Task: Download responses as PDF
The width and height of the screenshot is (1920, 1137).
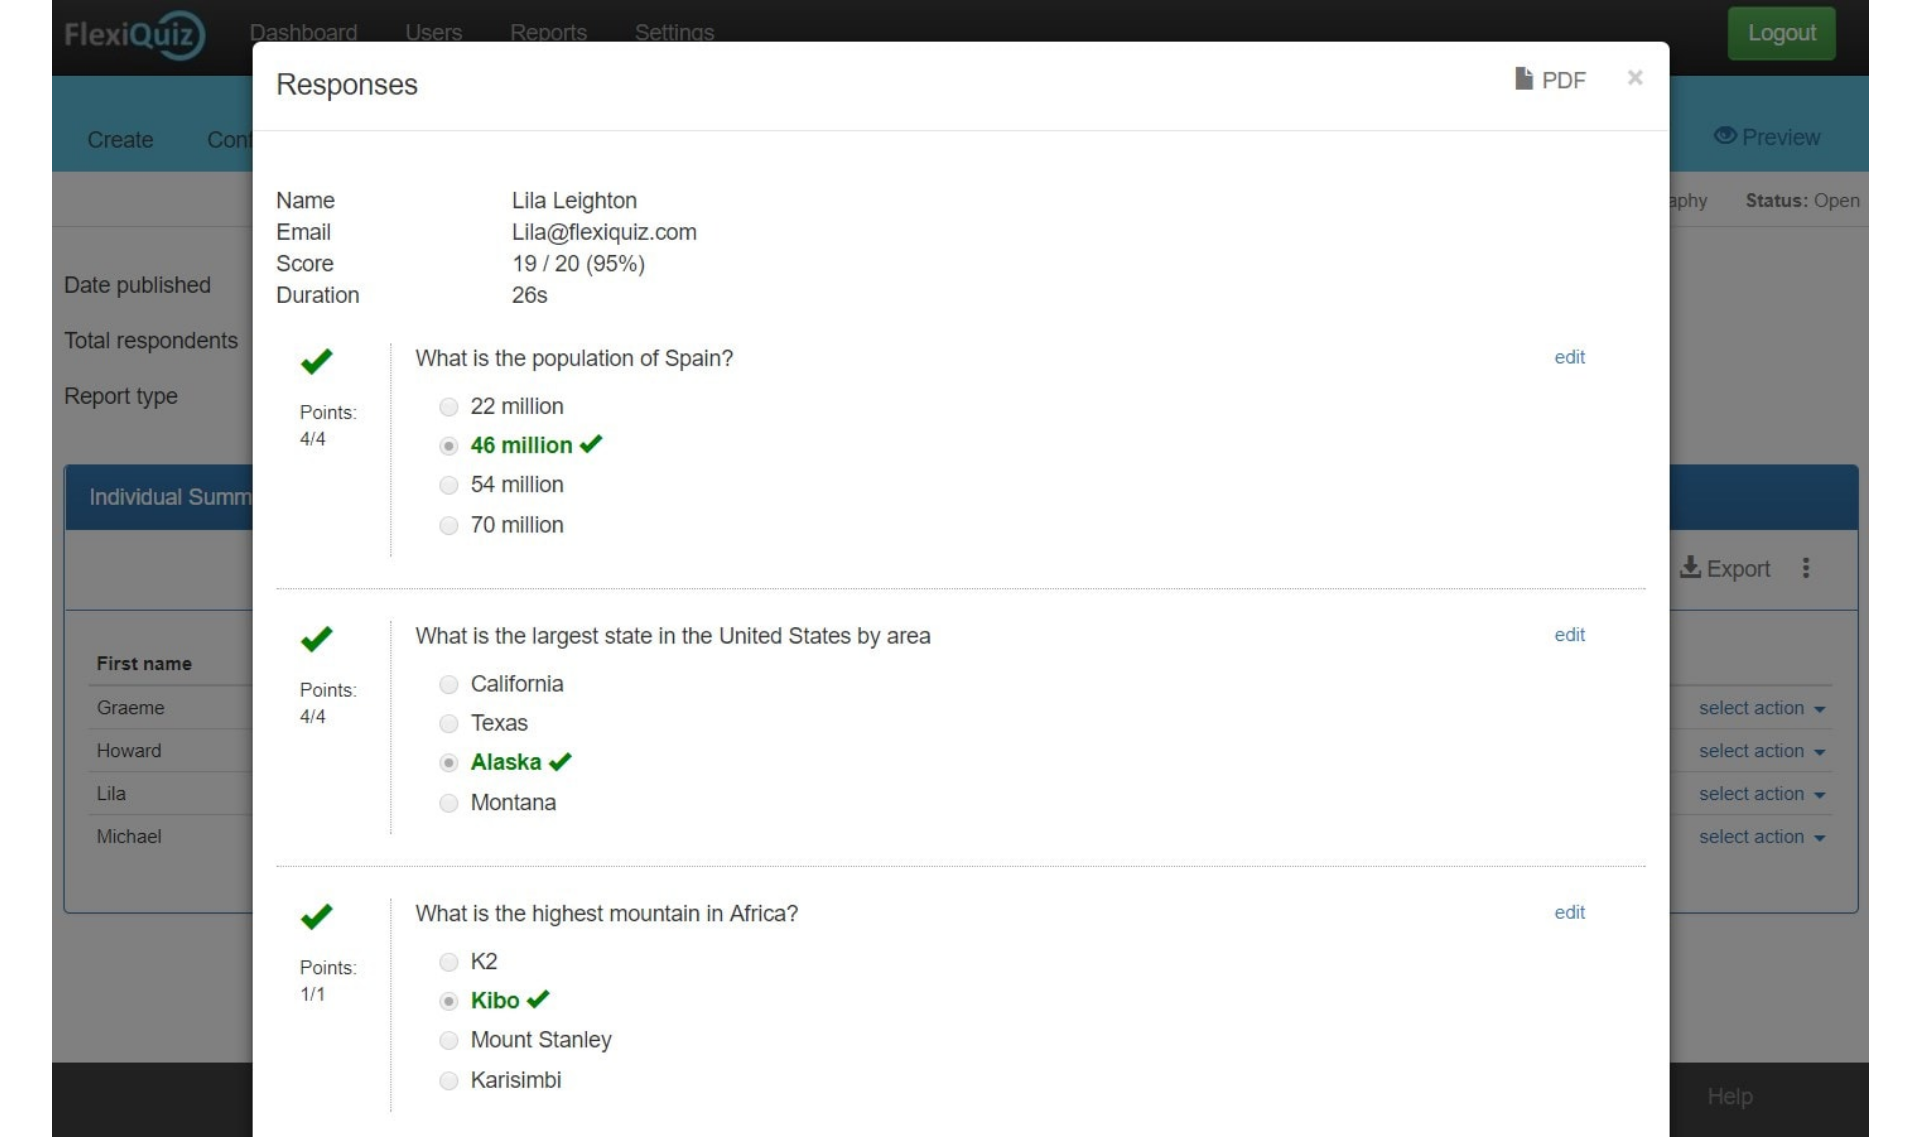Action: click(x=1549, y=80)
